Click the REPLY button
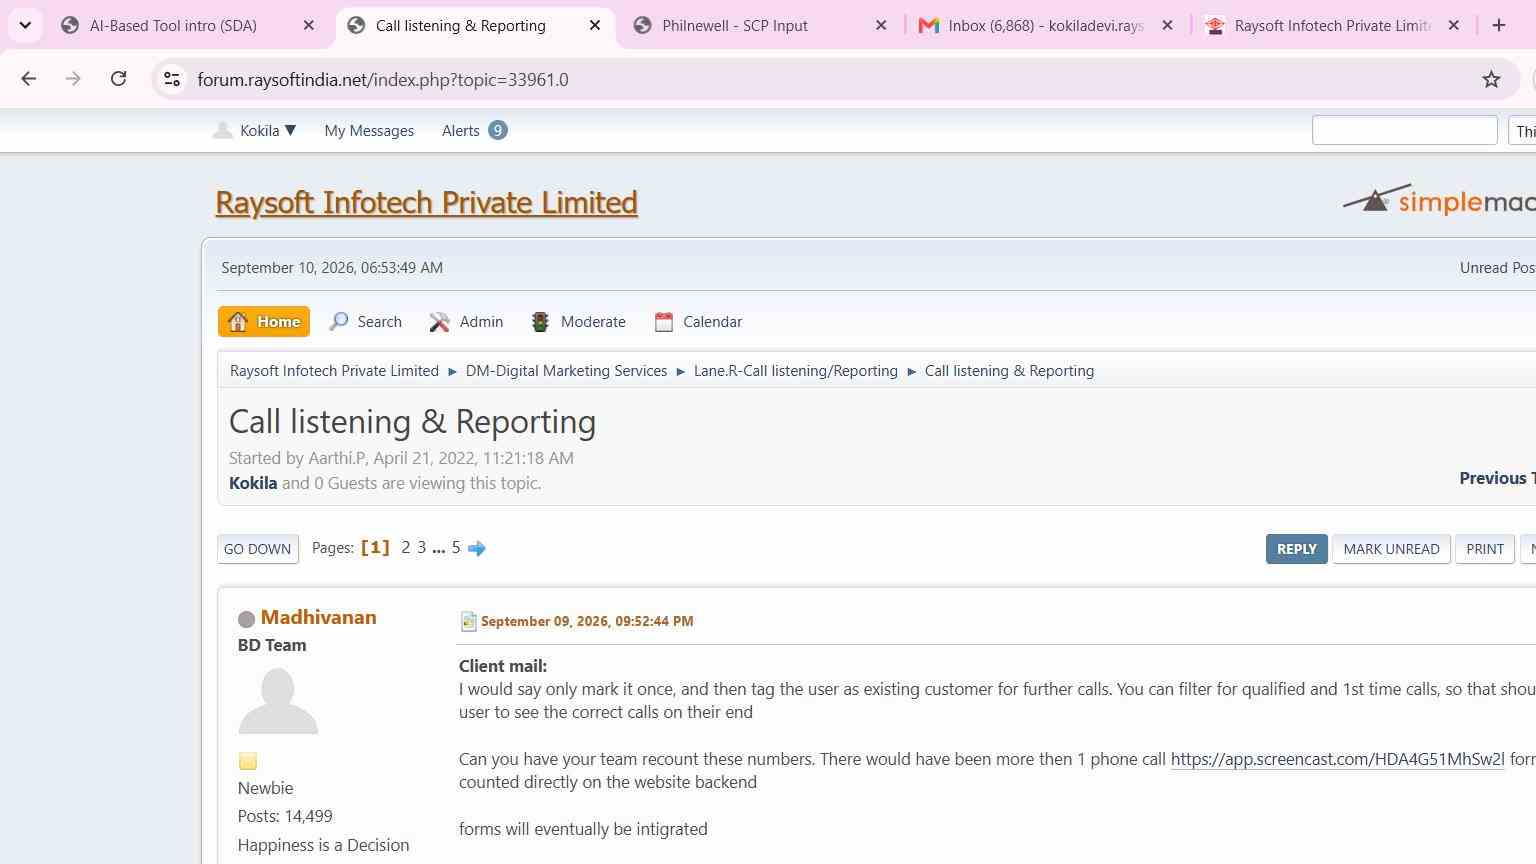The image size is (1536, 864). click(1297, 549)
